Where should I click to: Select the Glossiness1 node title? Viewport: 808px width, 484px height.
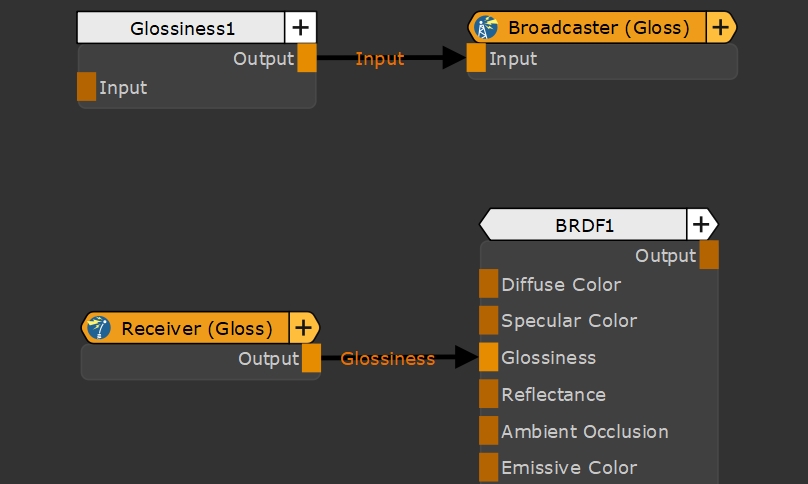tap(182, 28)
